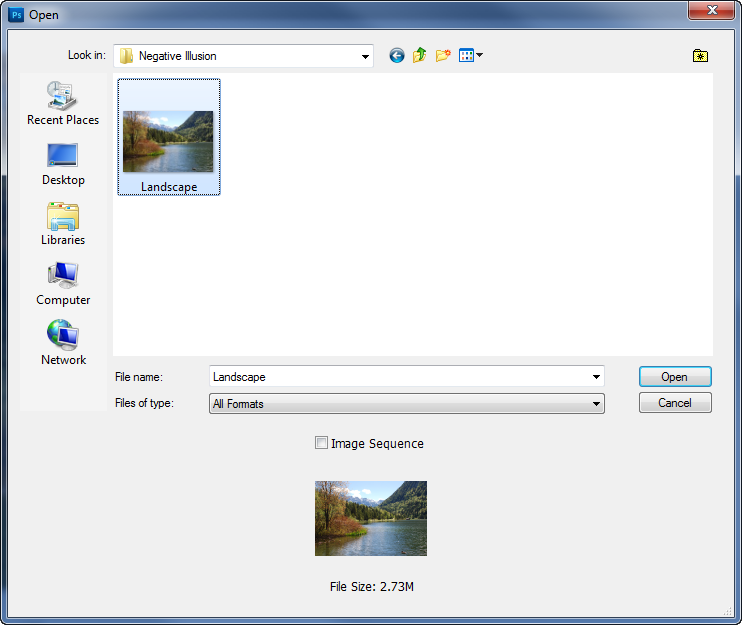Select the Landscape image file
Screen dimensions: 742x625
tap(168, 137)
